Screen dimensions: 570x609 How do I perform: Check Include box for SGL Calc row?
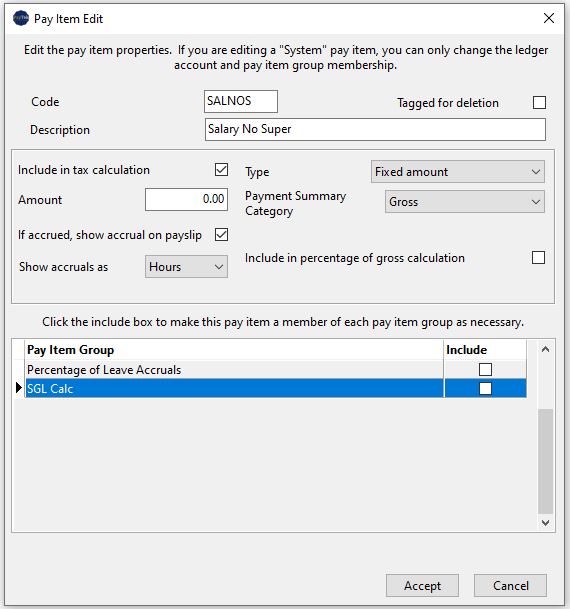coord(485,388)
